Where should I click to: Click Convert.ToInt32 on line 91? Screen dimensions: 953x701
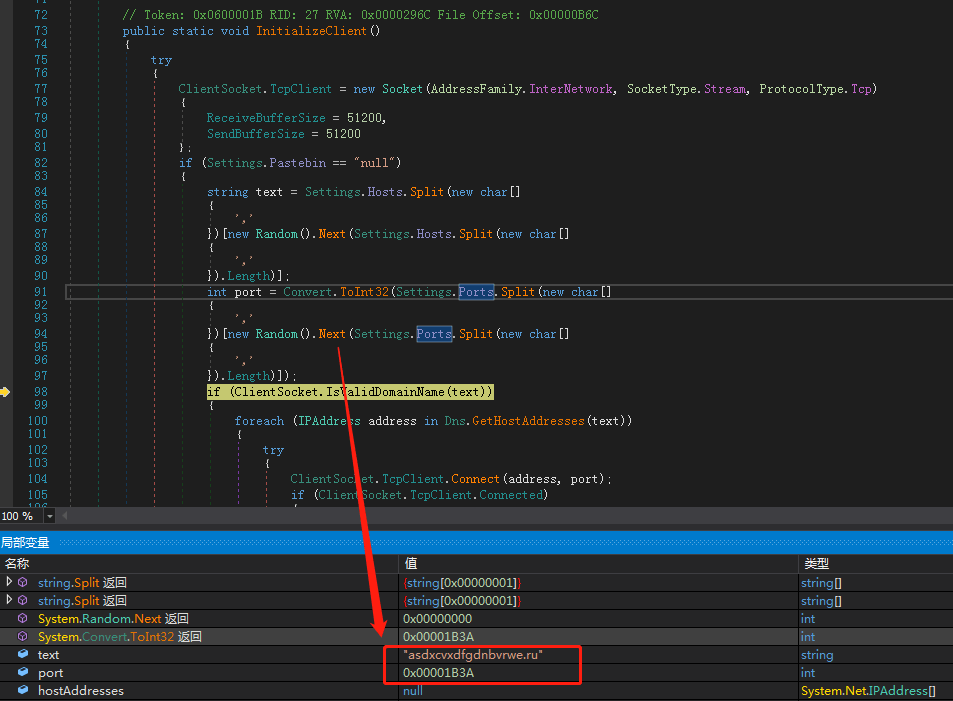pyautogui.click(x=336, y=292)
